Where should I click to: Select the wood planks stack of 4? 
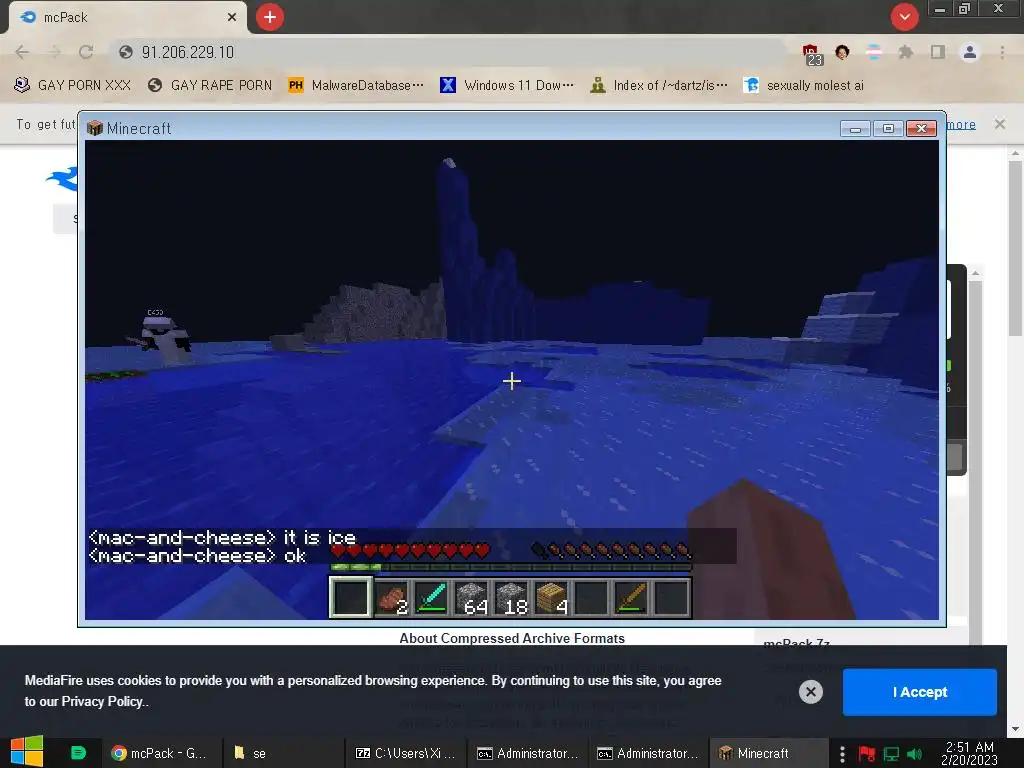(551, 597)
